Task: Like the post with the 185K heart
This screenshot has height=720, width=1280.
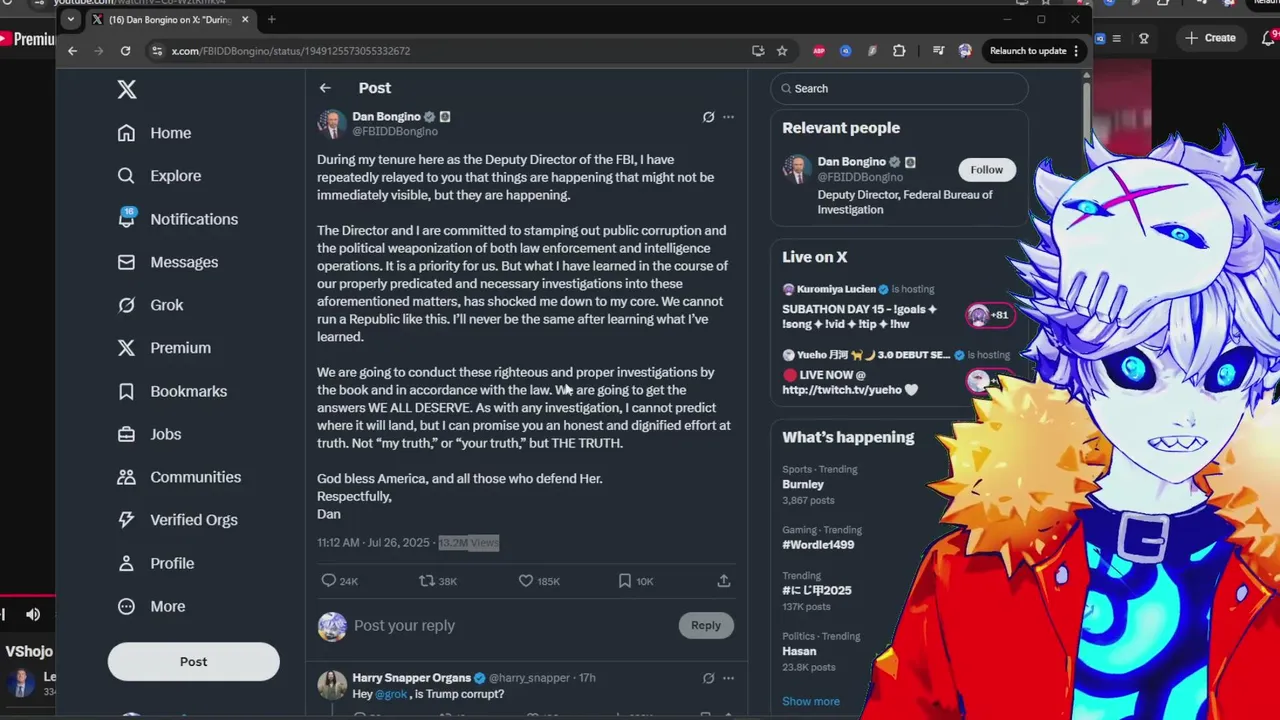Action: tap(525, 581)
